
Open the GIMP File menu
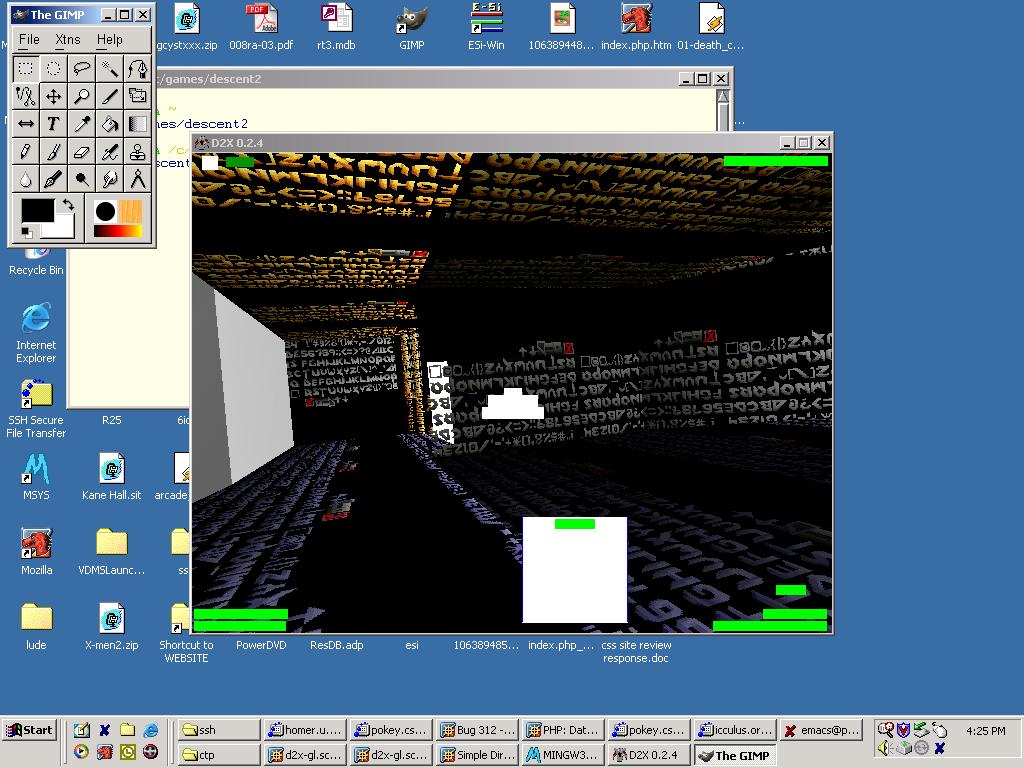click(x=29, y=40)
